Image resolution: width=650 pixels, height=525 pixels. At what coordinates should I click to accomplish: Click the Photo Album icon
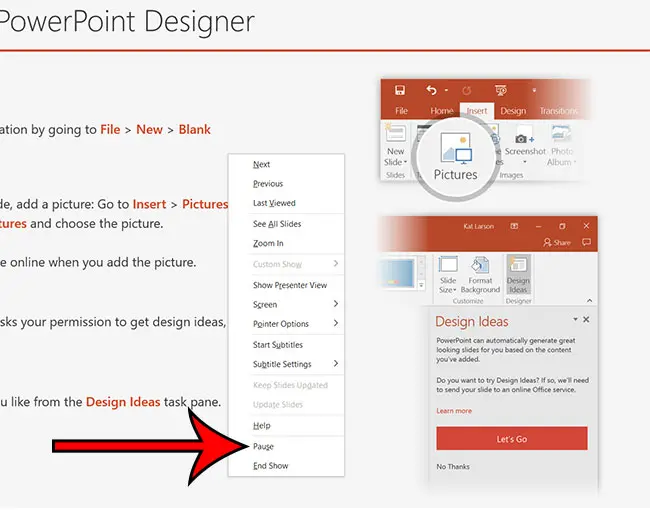point(561,134)
